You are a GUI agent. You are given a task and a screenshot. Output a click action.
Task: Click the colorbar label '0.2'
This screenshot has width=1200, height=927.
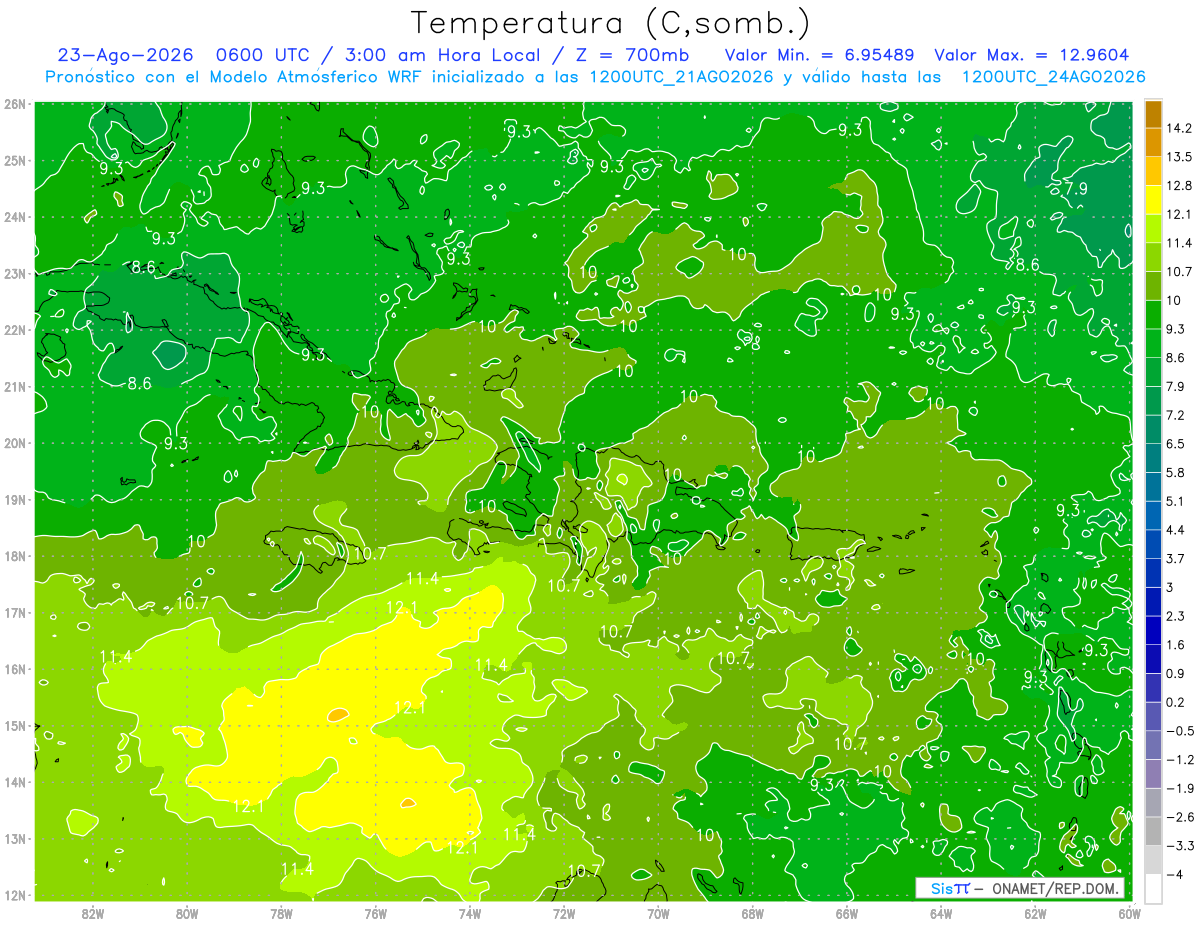[1176, 702]
